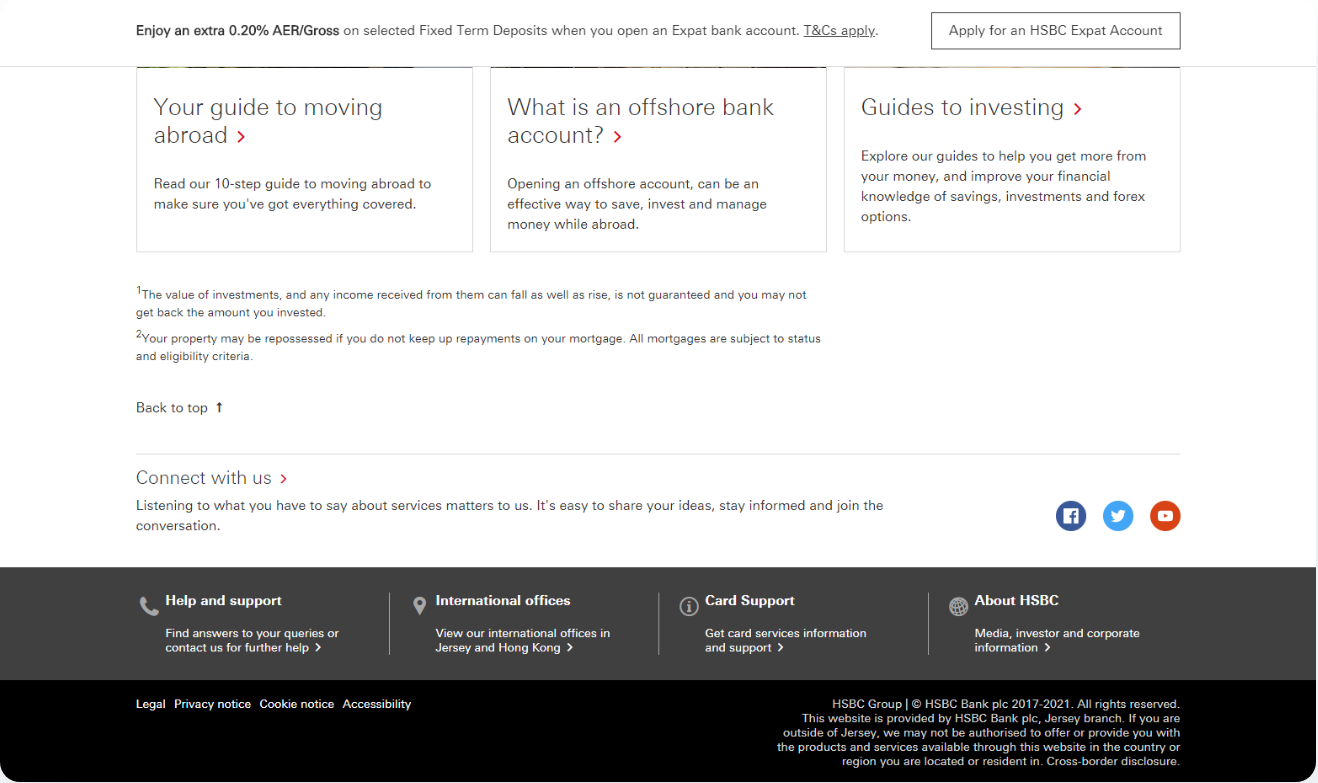Open HSBC YouTube channel icon
The height and width of the screenshot is (783, 1318).
1165,516
